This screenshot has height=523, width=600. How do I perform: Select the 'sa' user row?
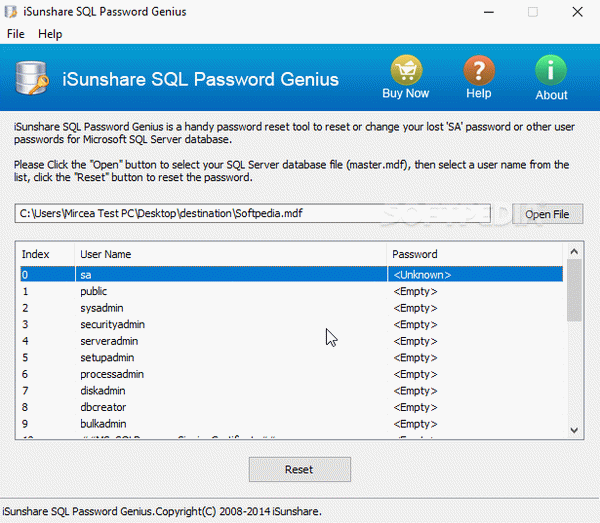[292, 275]
